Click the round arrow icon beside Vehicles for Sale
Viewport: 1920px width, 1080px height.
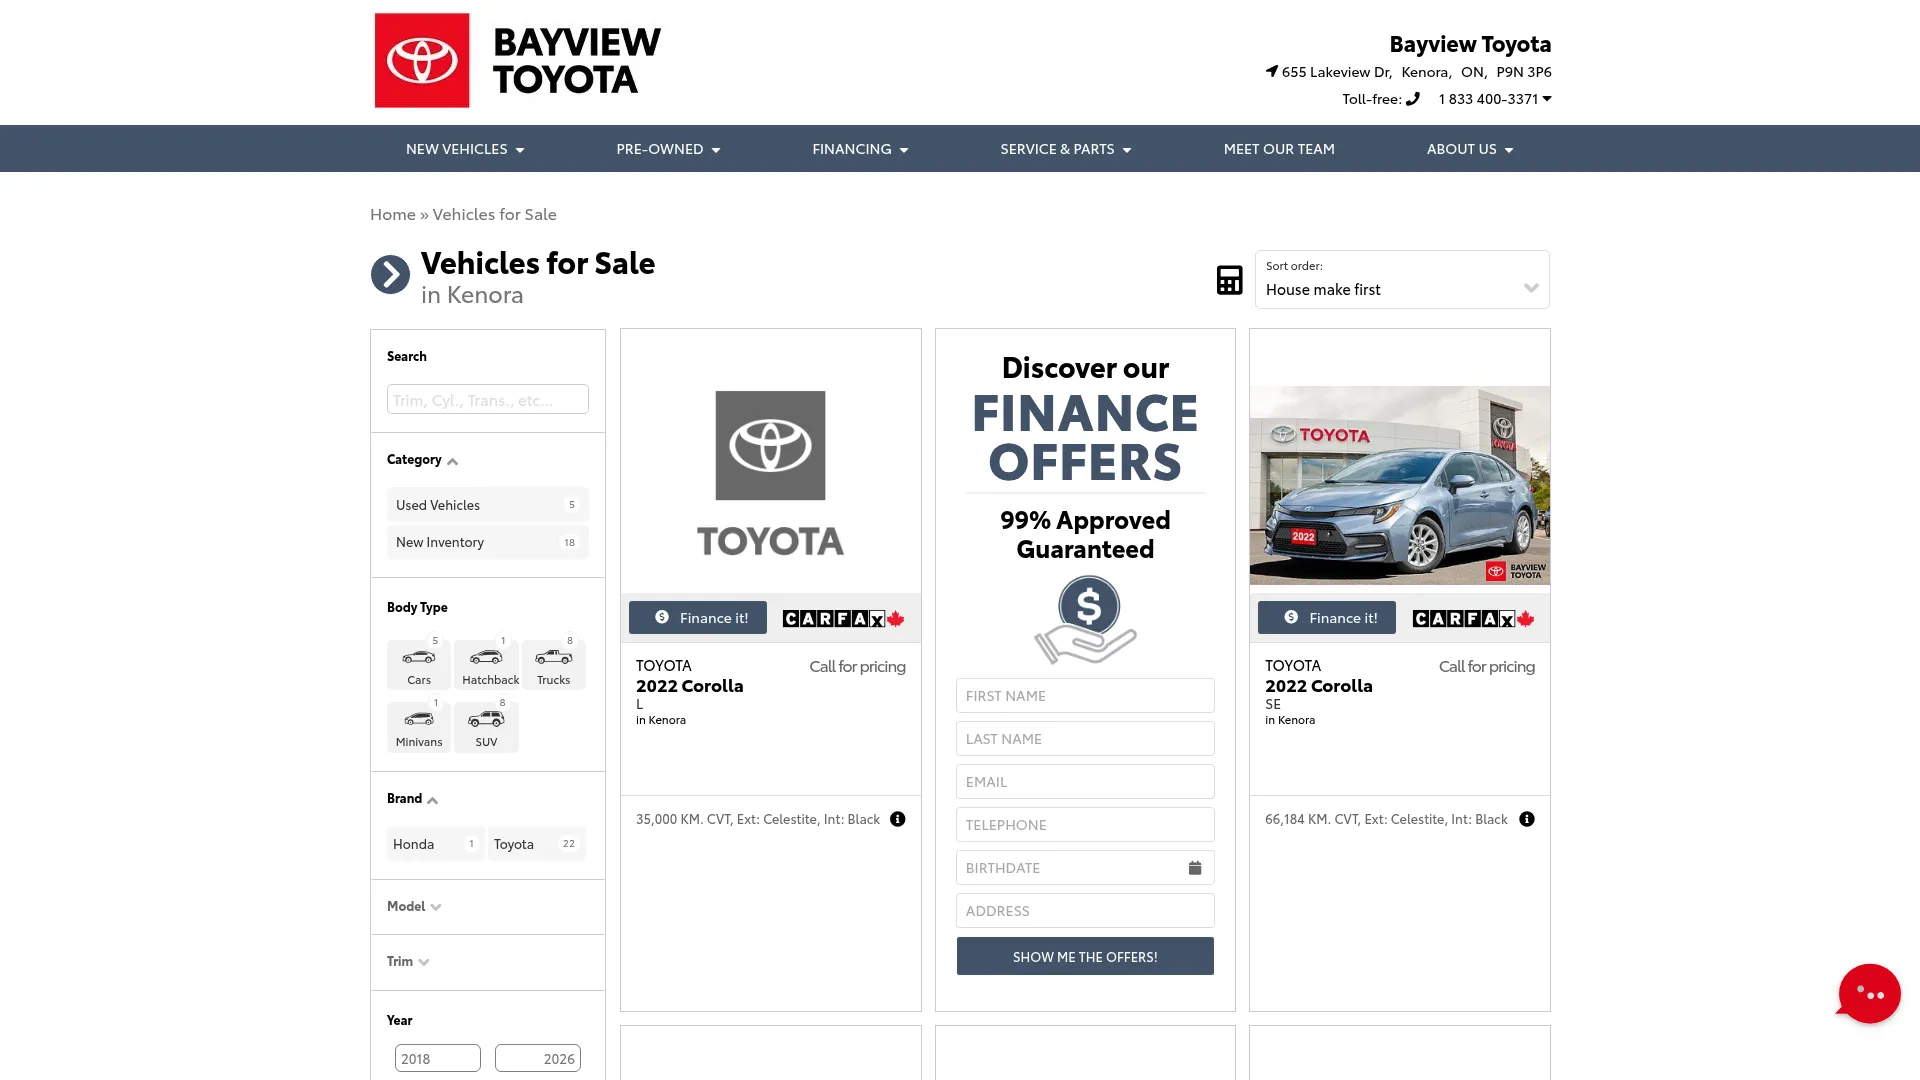tap(390, 275)
